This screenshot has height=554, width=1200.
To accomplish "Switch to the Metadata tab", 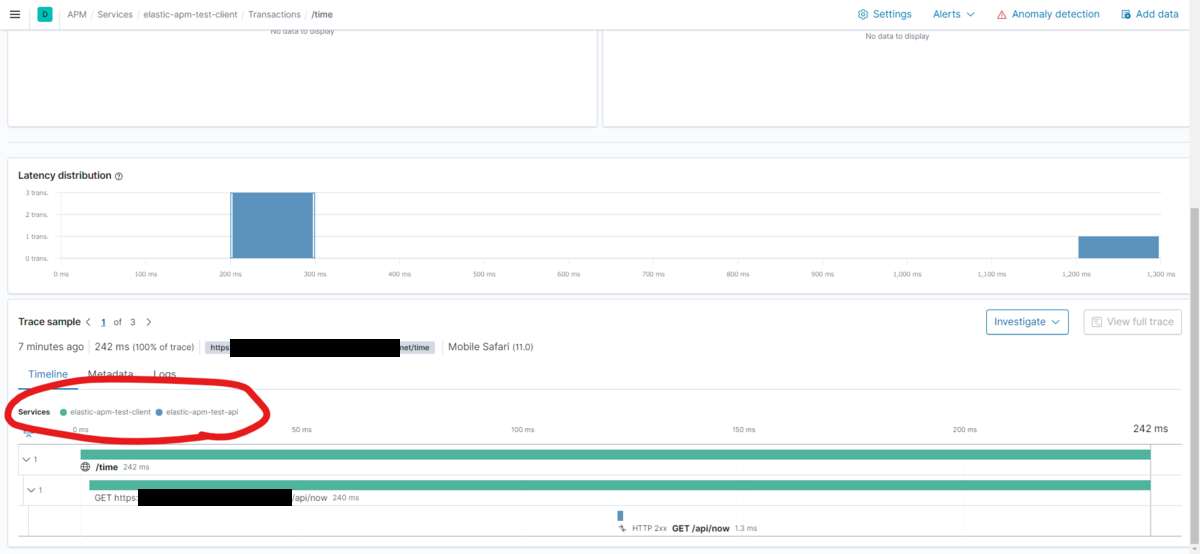I will (x=110, y=374).
